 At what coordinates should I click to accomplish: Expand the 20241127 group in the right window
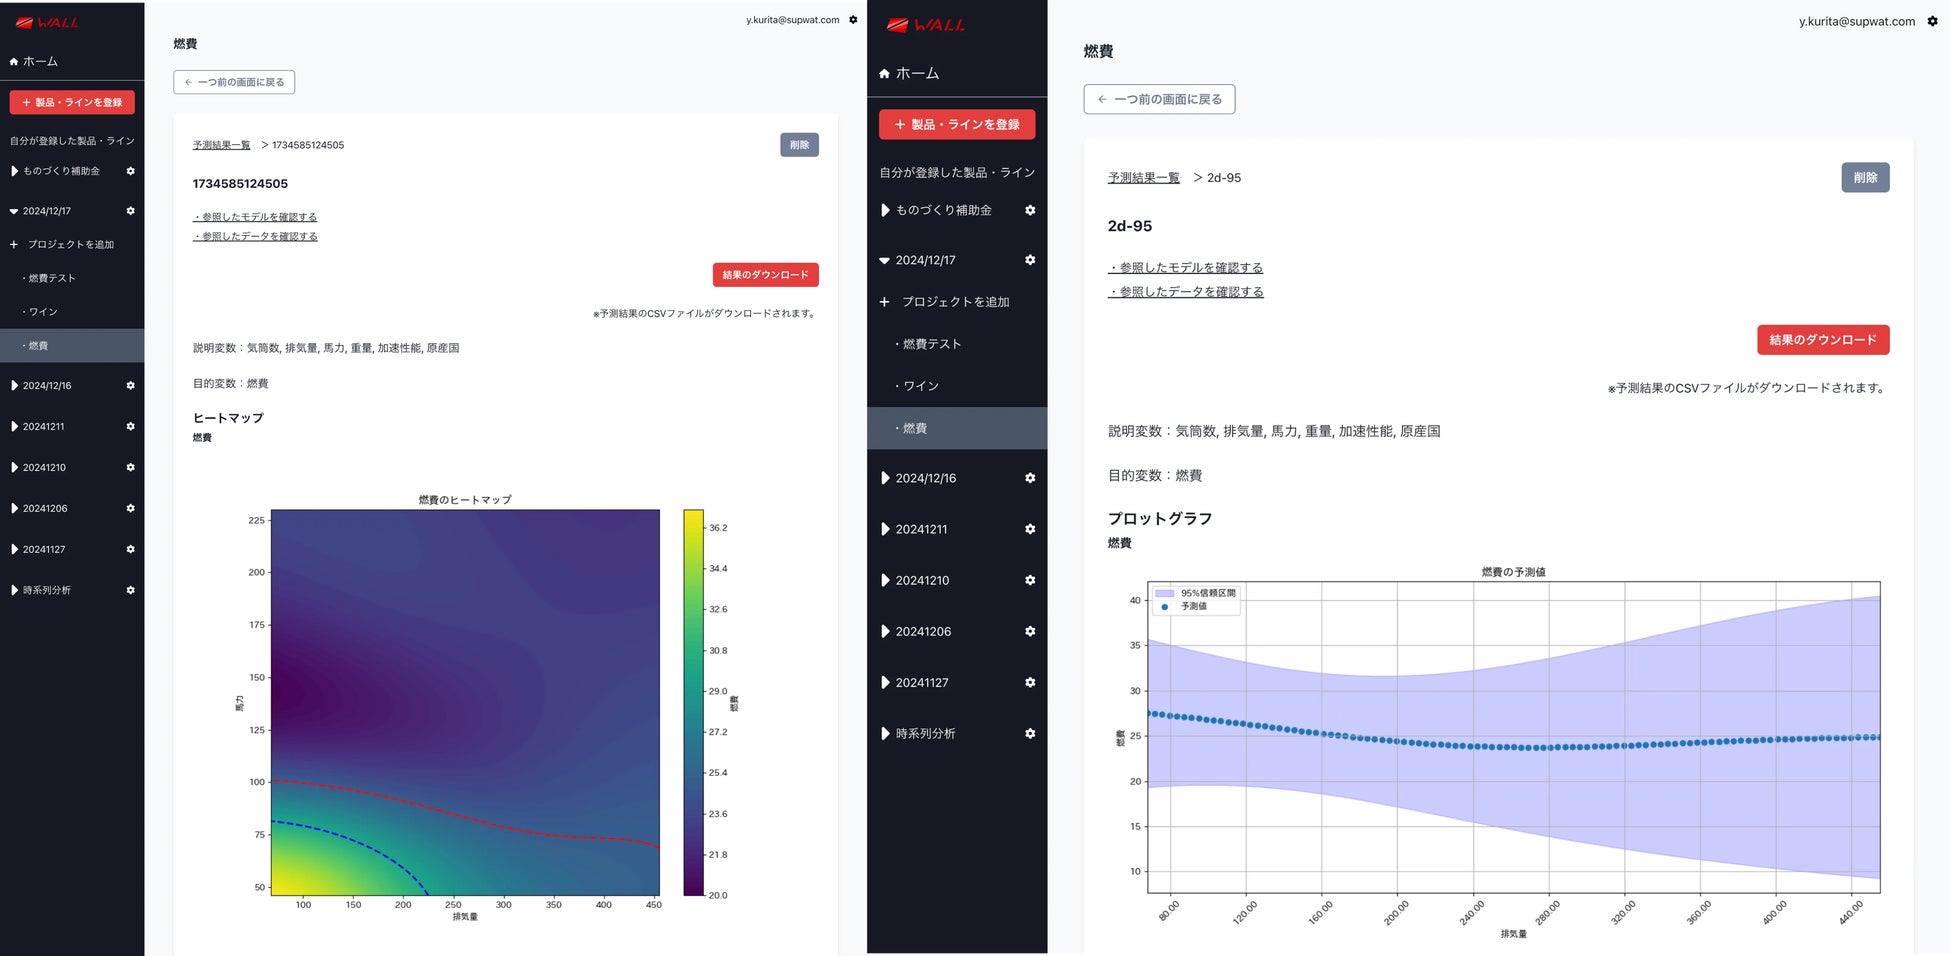885,682
